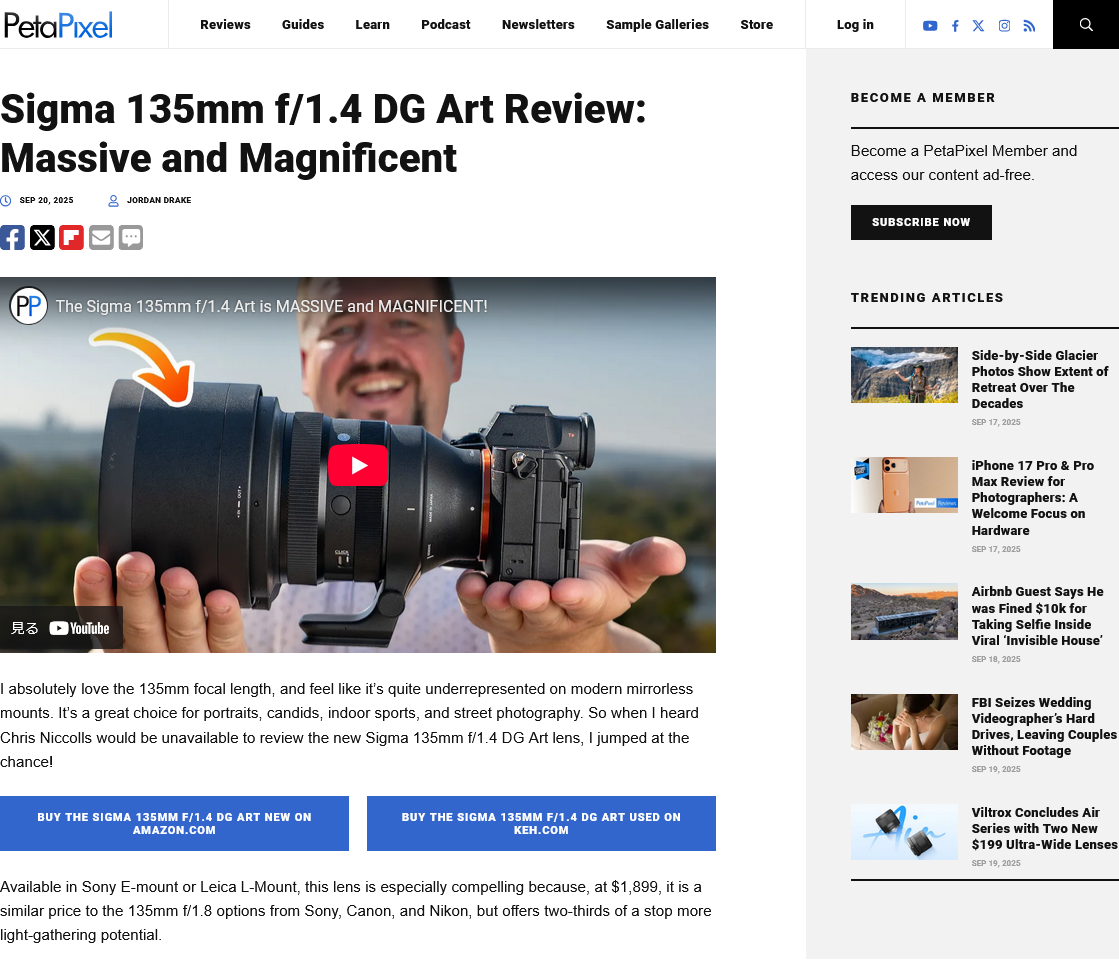Image resolution: width=1119 pixels, height=960 pixels.
Task: Open the Viltrox Air lenses thumbnail
Action: (x=904, y=832)
